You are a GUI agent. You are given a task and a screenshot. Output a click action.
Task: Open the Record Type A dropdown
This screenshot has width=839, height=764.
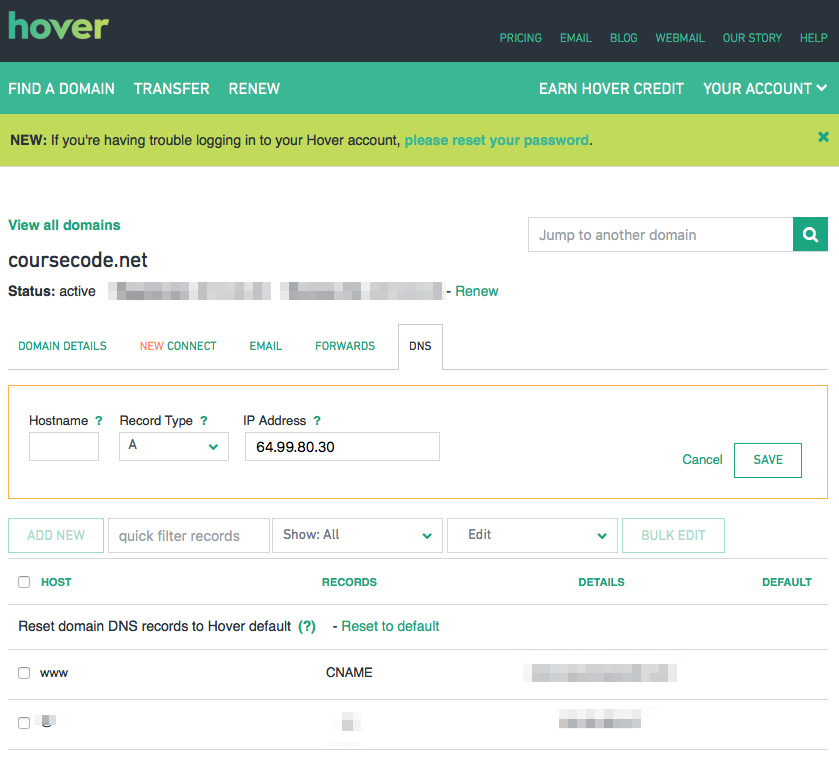[174, 446]
